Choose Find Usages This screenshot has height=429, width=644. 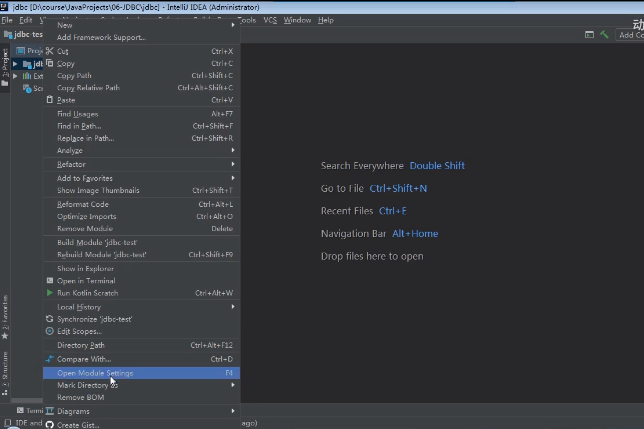pos(142,114)
